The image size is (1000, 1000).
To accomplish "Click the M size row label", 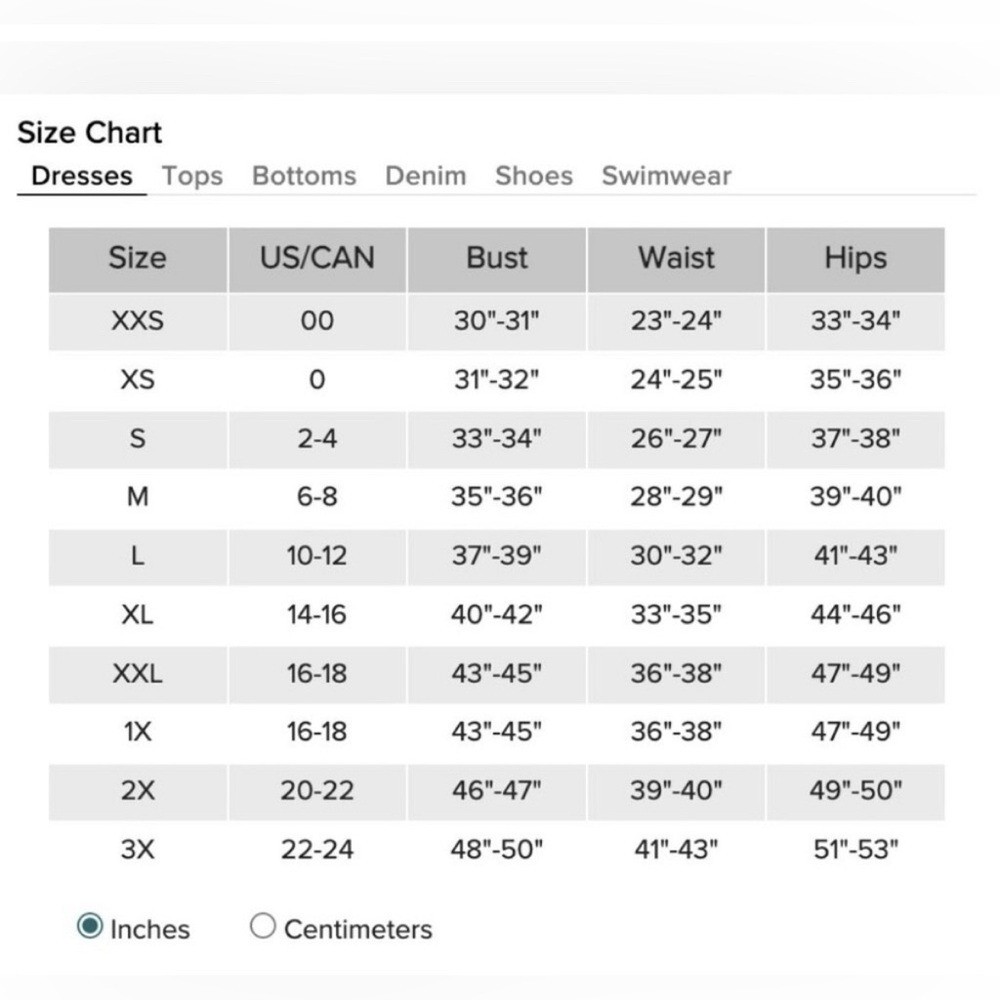I will pos(138,497).
